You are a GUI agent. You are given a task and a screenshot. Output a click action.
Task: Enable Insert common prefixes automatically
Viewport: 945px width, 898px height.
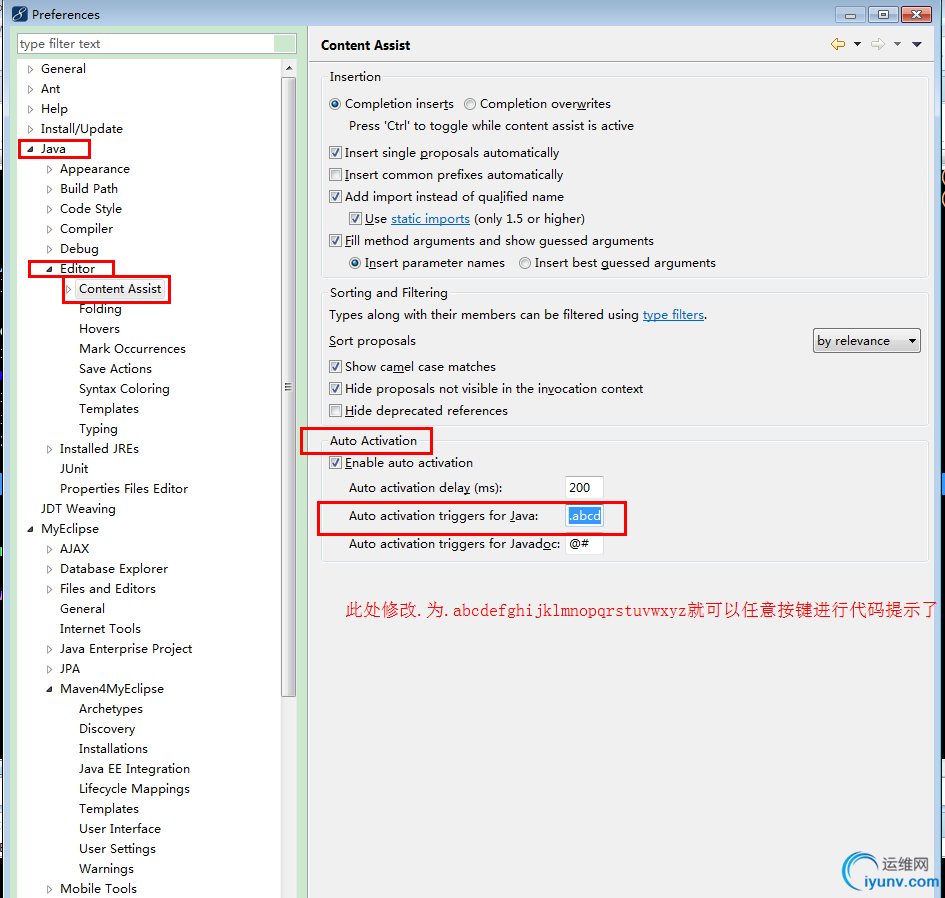(x=336, y=175)
